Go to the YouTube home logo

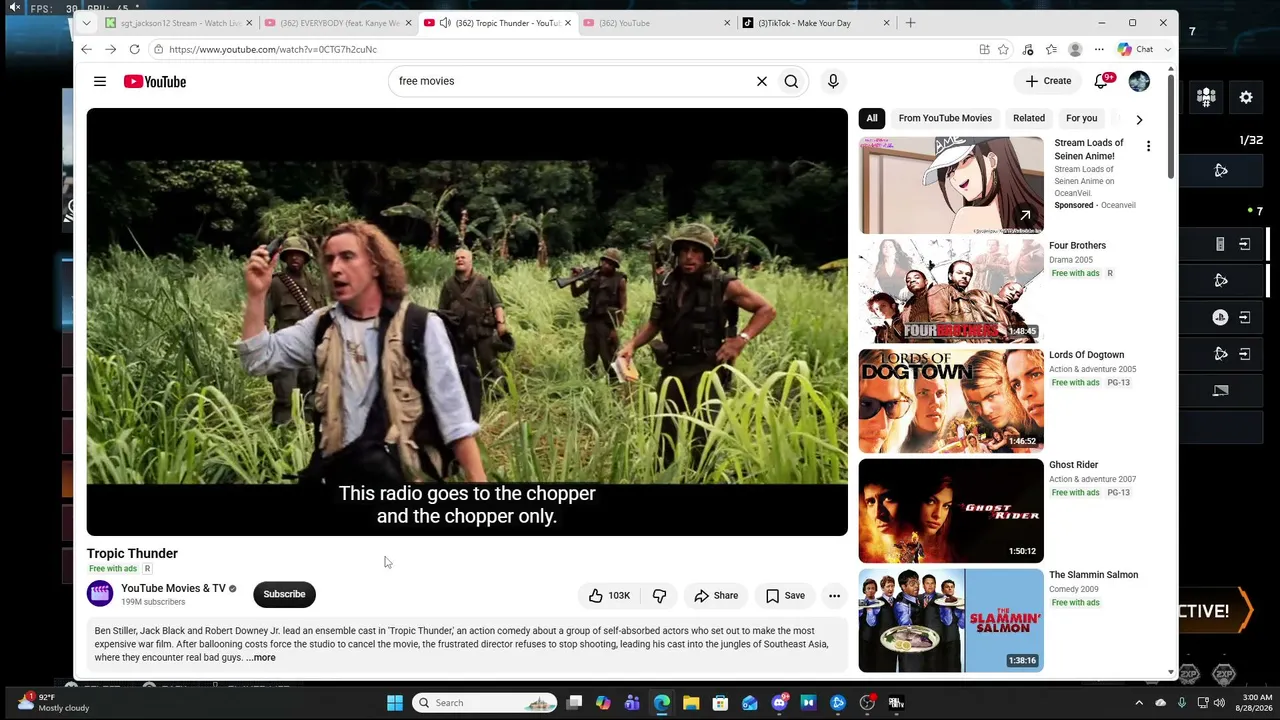(x=155, y=81)
